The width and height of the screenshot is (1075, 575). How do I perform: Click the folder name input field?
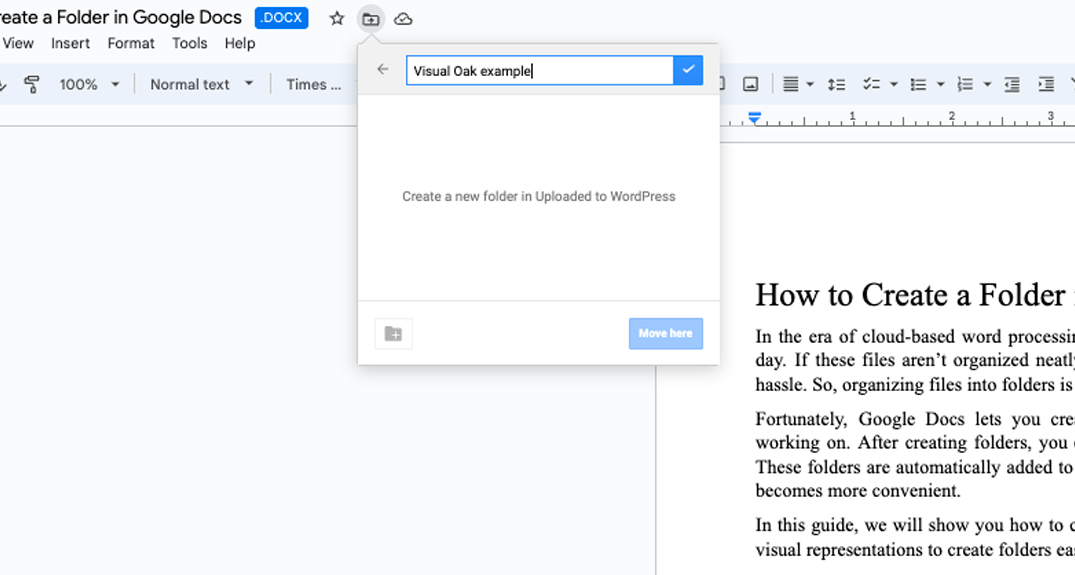(x=540, y=71)
